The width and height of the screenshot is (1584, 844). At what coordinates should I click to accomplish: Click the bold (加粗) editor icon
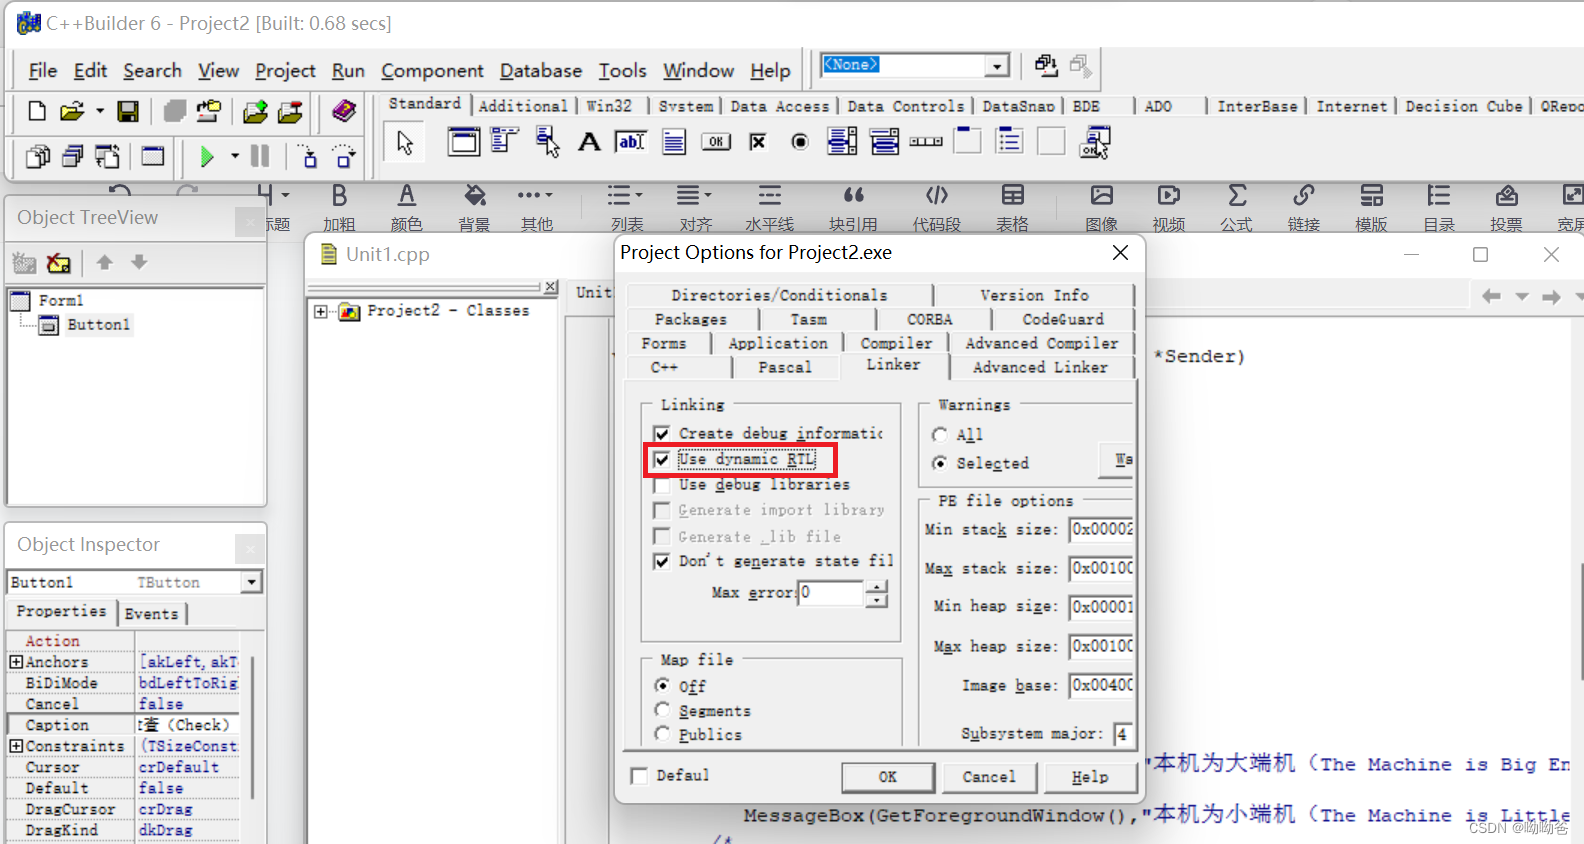click(339, 195)
